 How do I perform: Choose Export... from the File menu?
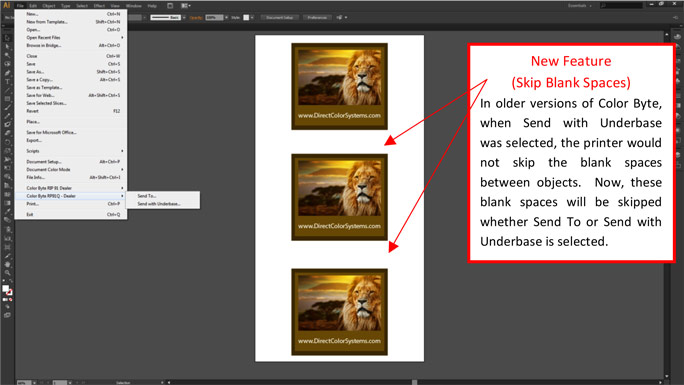coord(71,140)
